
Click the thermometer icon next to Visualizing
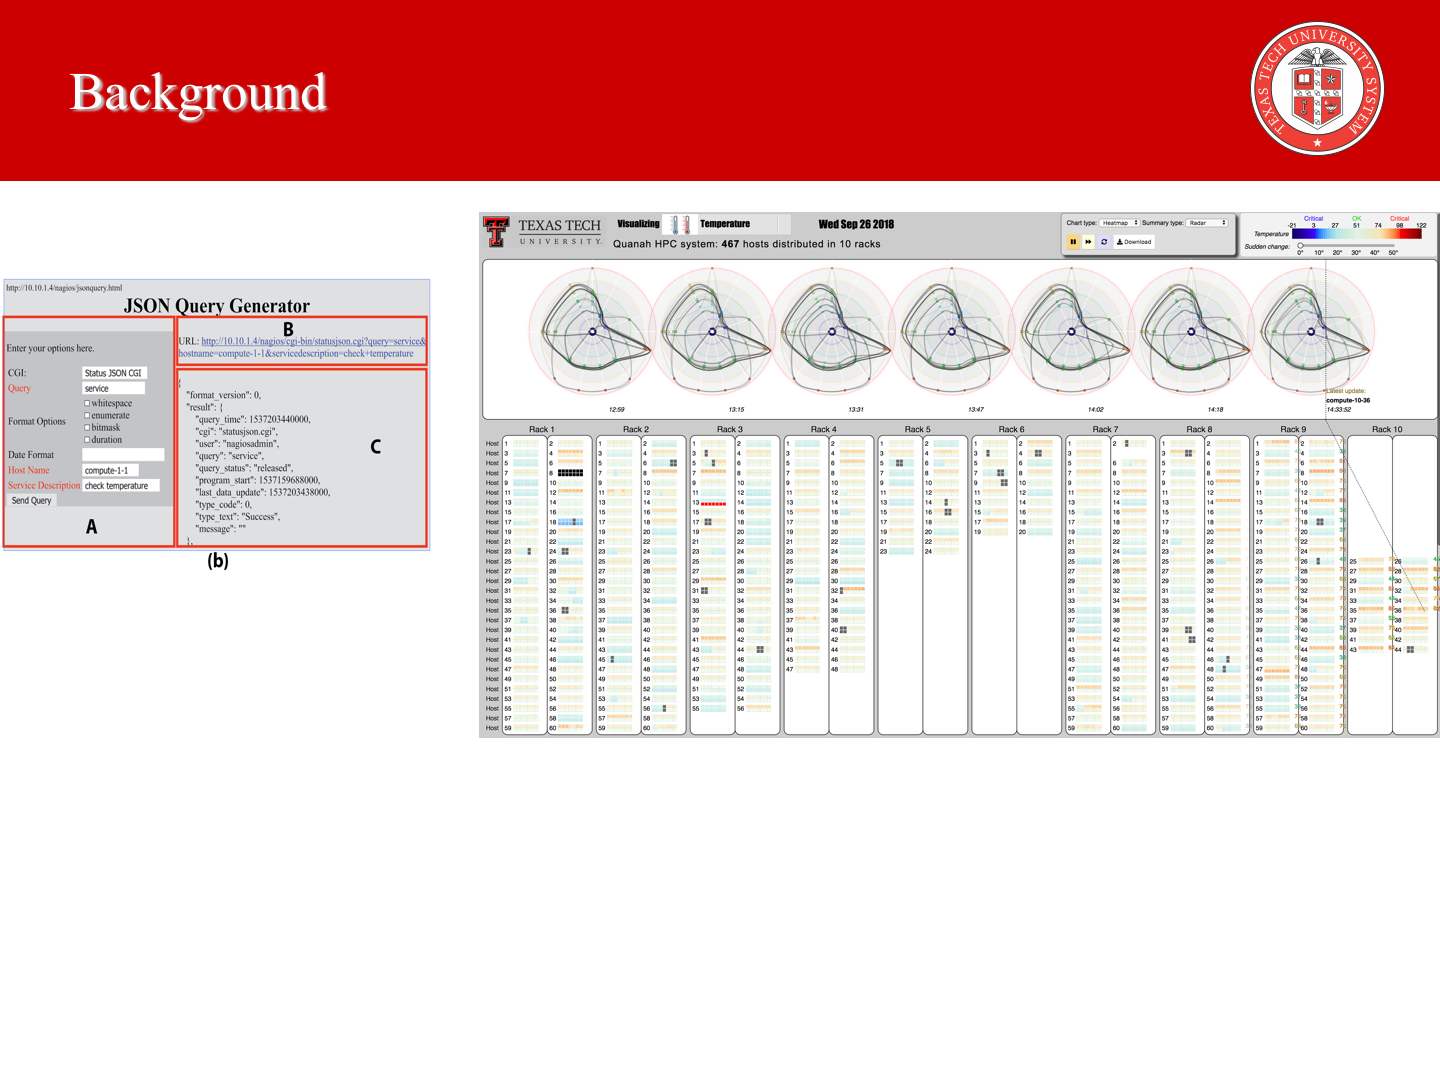point(680,225)
